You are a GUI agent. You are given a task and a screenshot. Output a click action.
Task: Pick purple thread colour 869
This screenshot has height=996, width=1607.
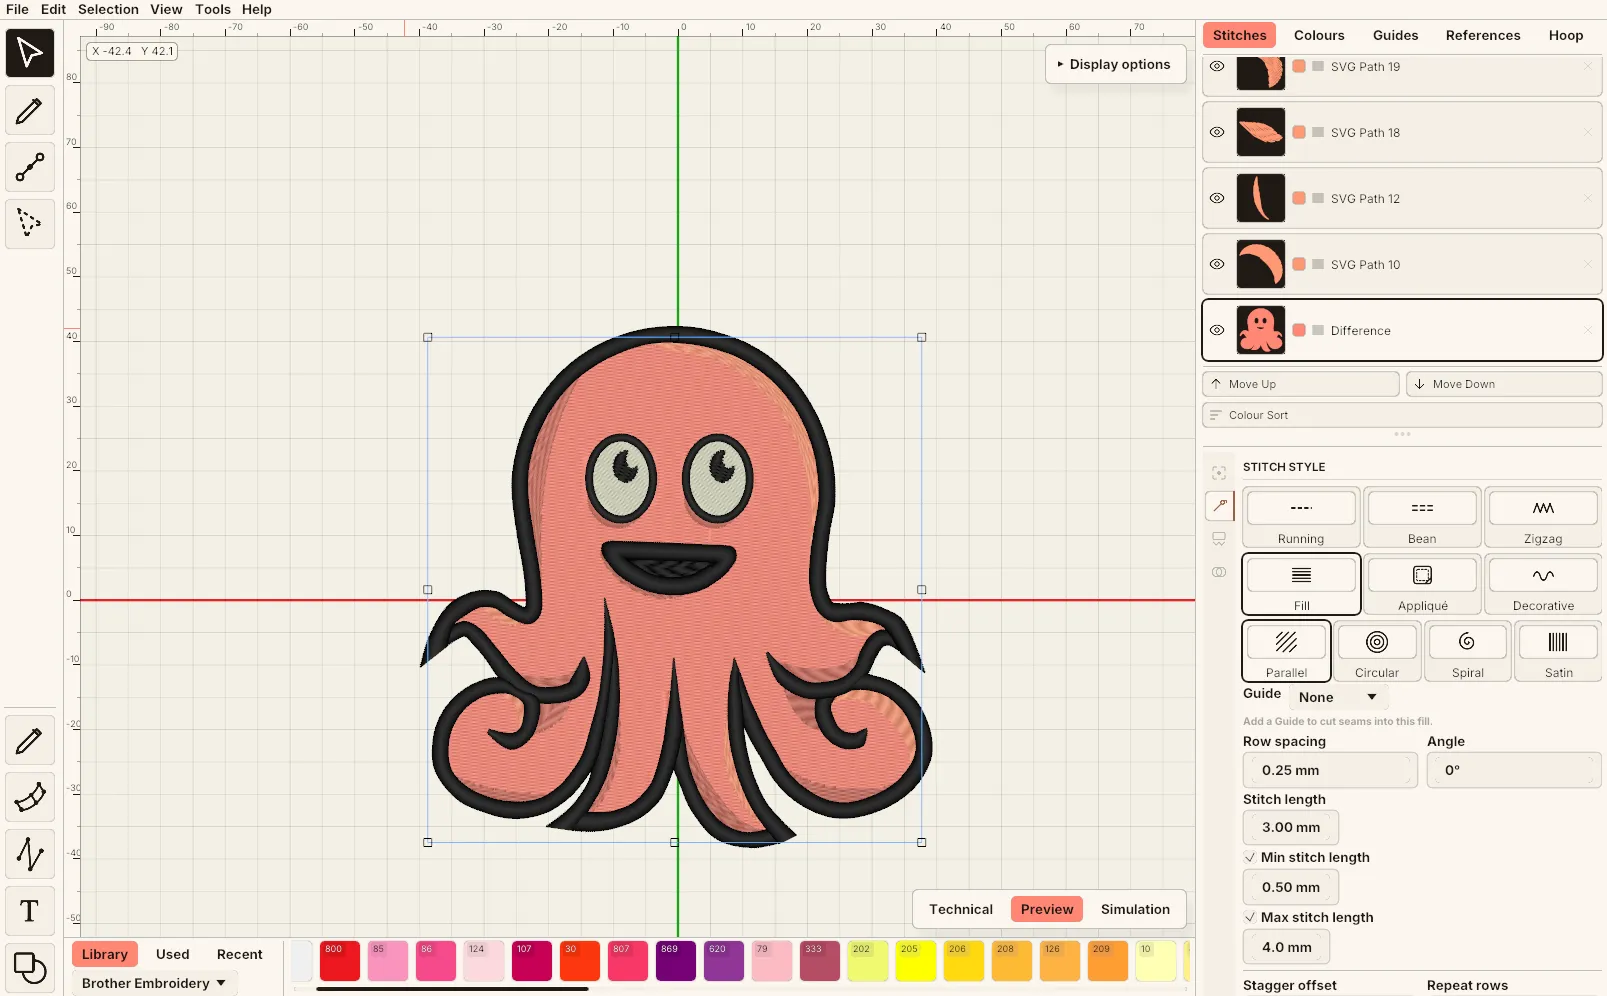point(676,961)
